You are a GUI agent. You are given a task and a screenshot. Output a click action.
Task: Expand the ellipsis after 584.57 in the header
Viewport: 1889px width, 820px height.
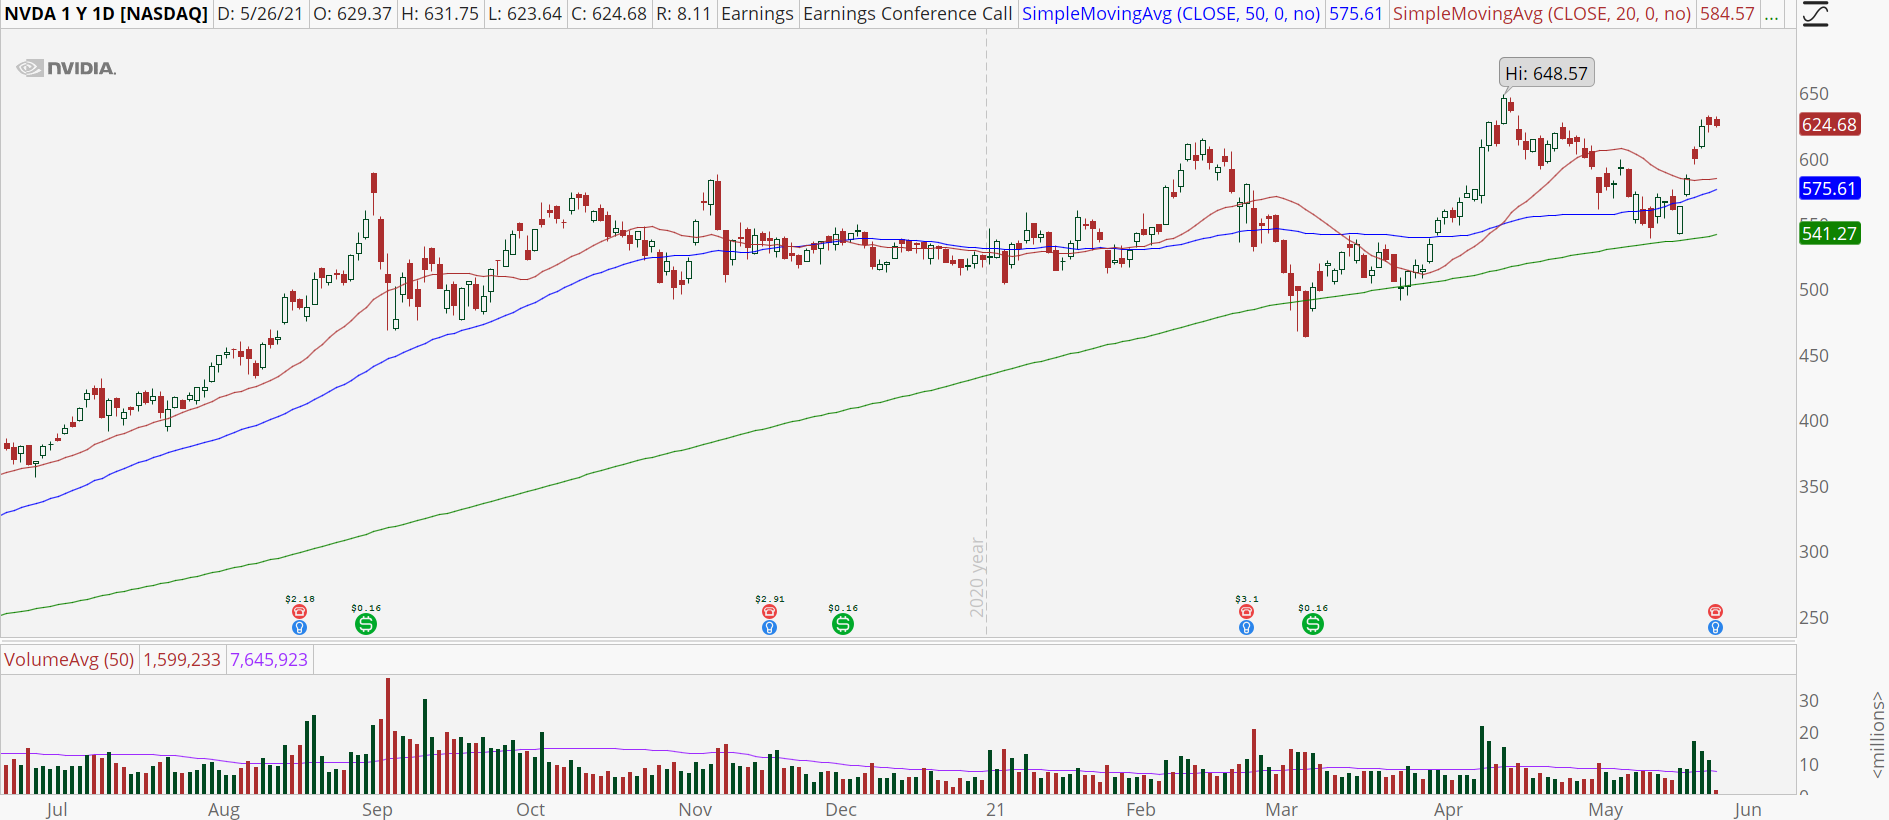pos(1771,14)
